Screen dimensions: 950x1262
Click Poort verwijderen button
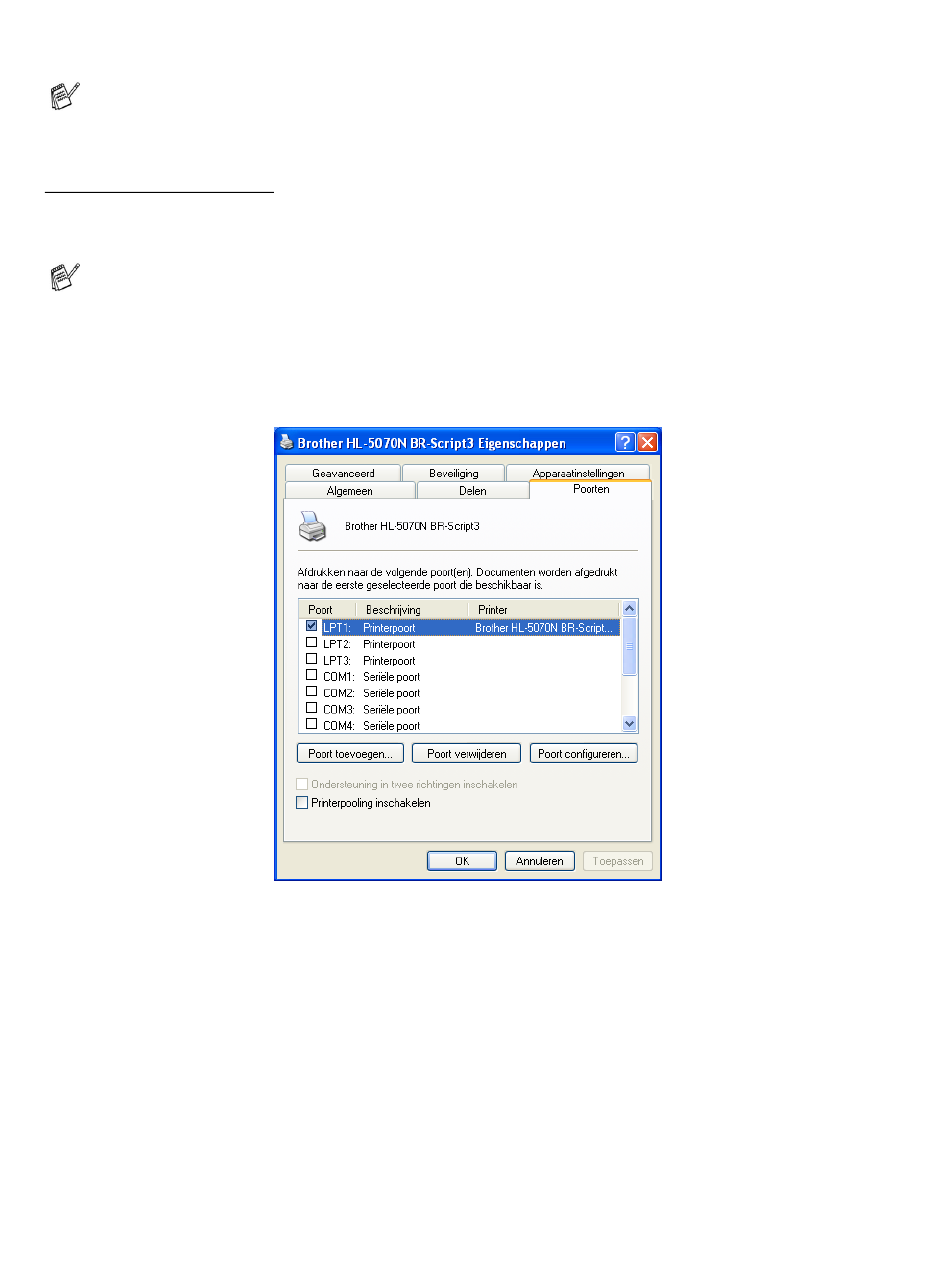click(466, 753)
